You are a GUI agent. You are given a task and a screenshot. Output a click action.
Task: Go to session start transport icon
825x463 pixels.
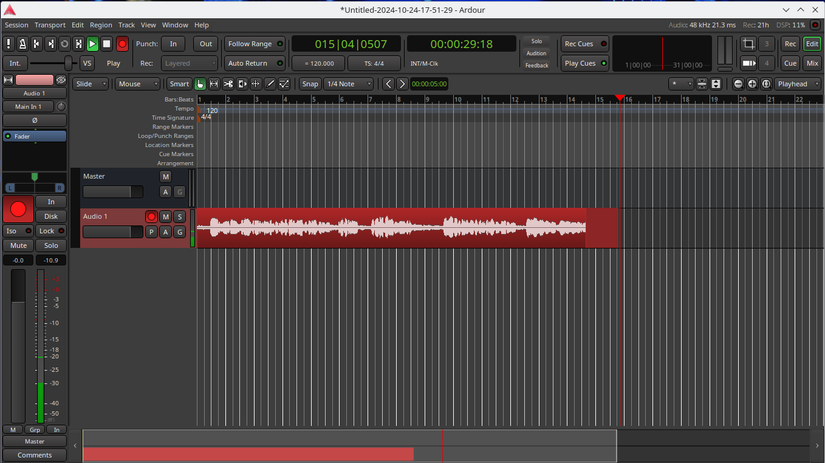[36, 44]
